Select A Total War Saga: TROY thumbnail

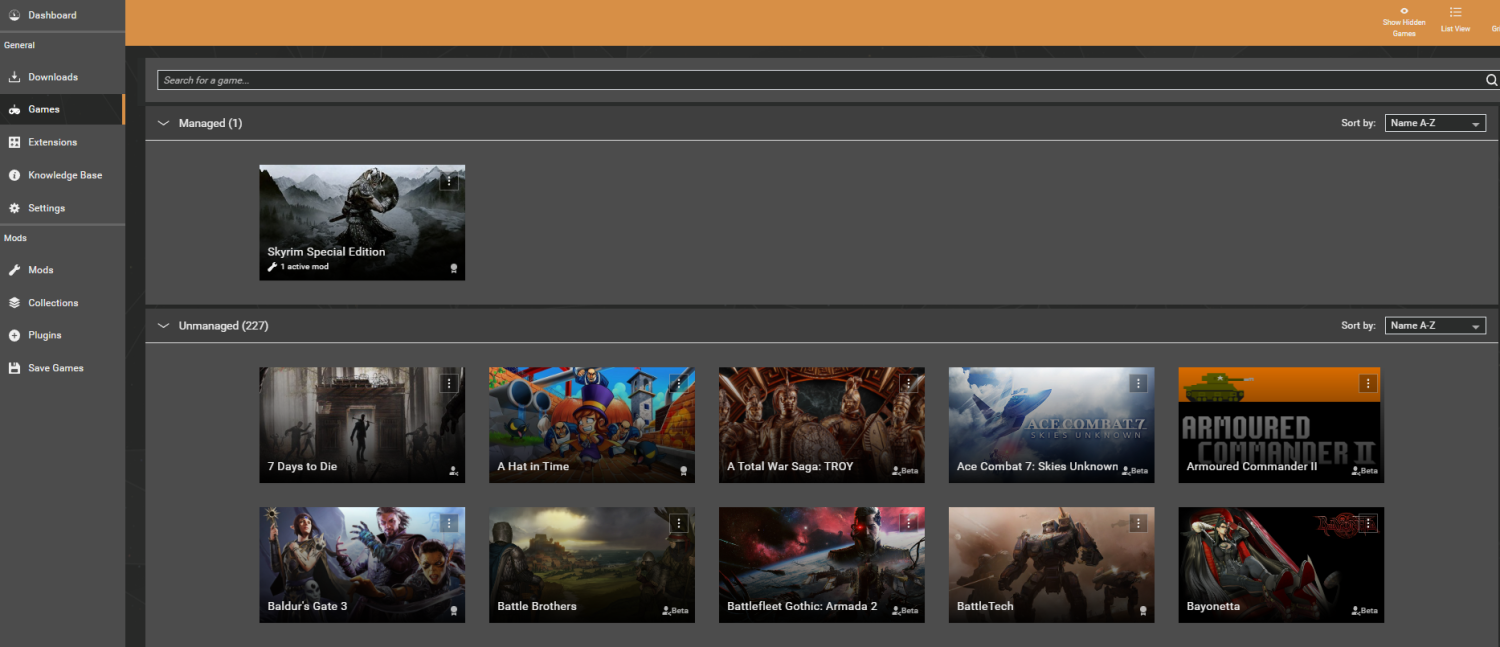pos(822,424)
